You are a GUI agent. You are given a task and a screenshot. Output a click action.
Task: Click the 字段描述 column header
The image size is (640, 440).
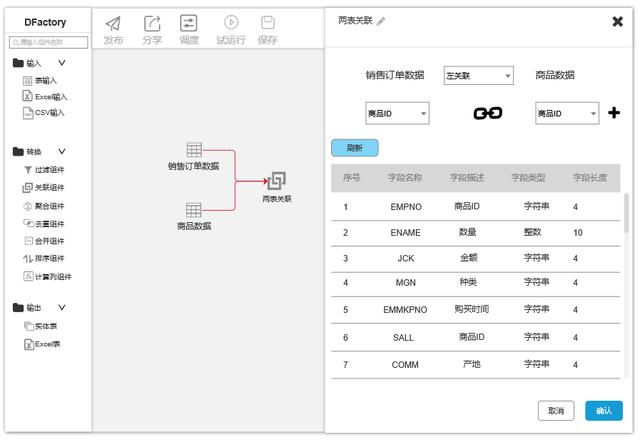tap(467, 178)
